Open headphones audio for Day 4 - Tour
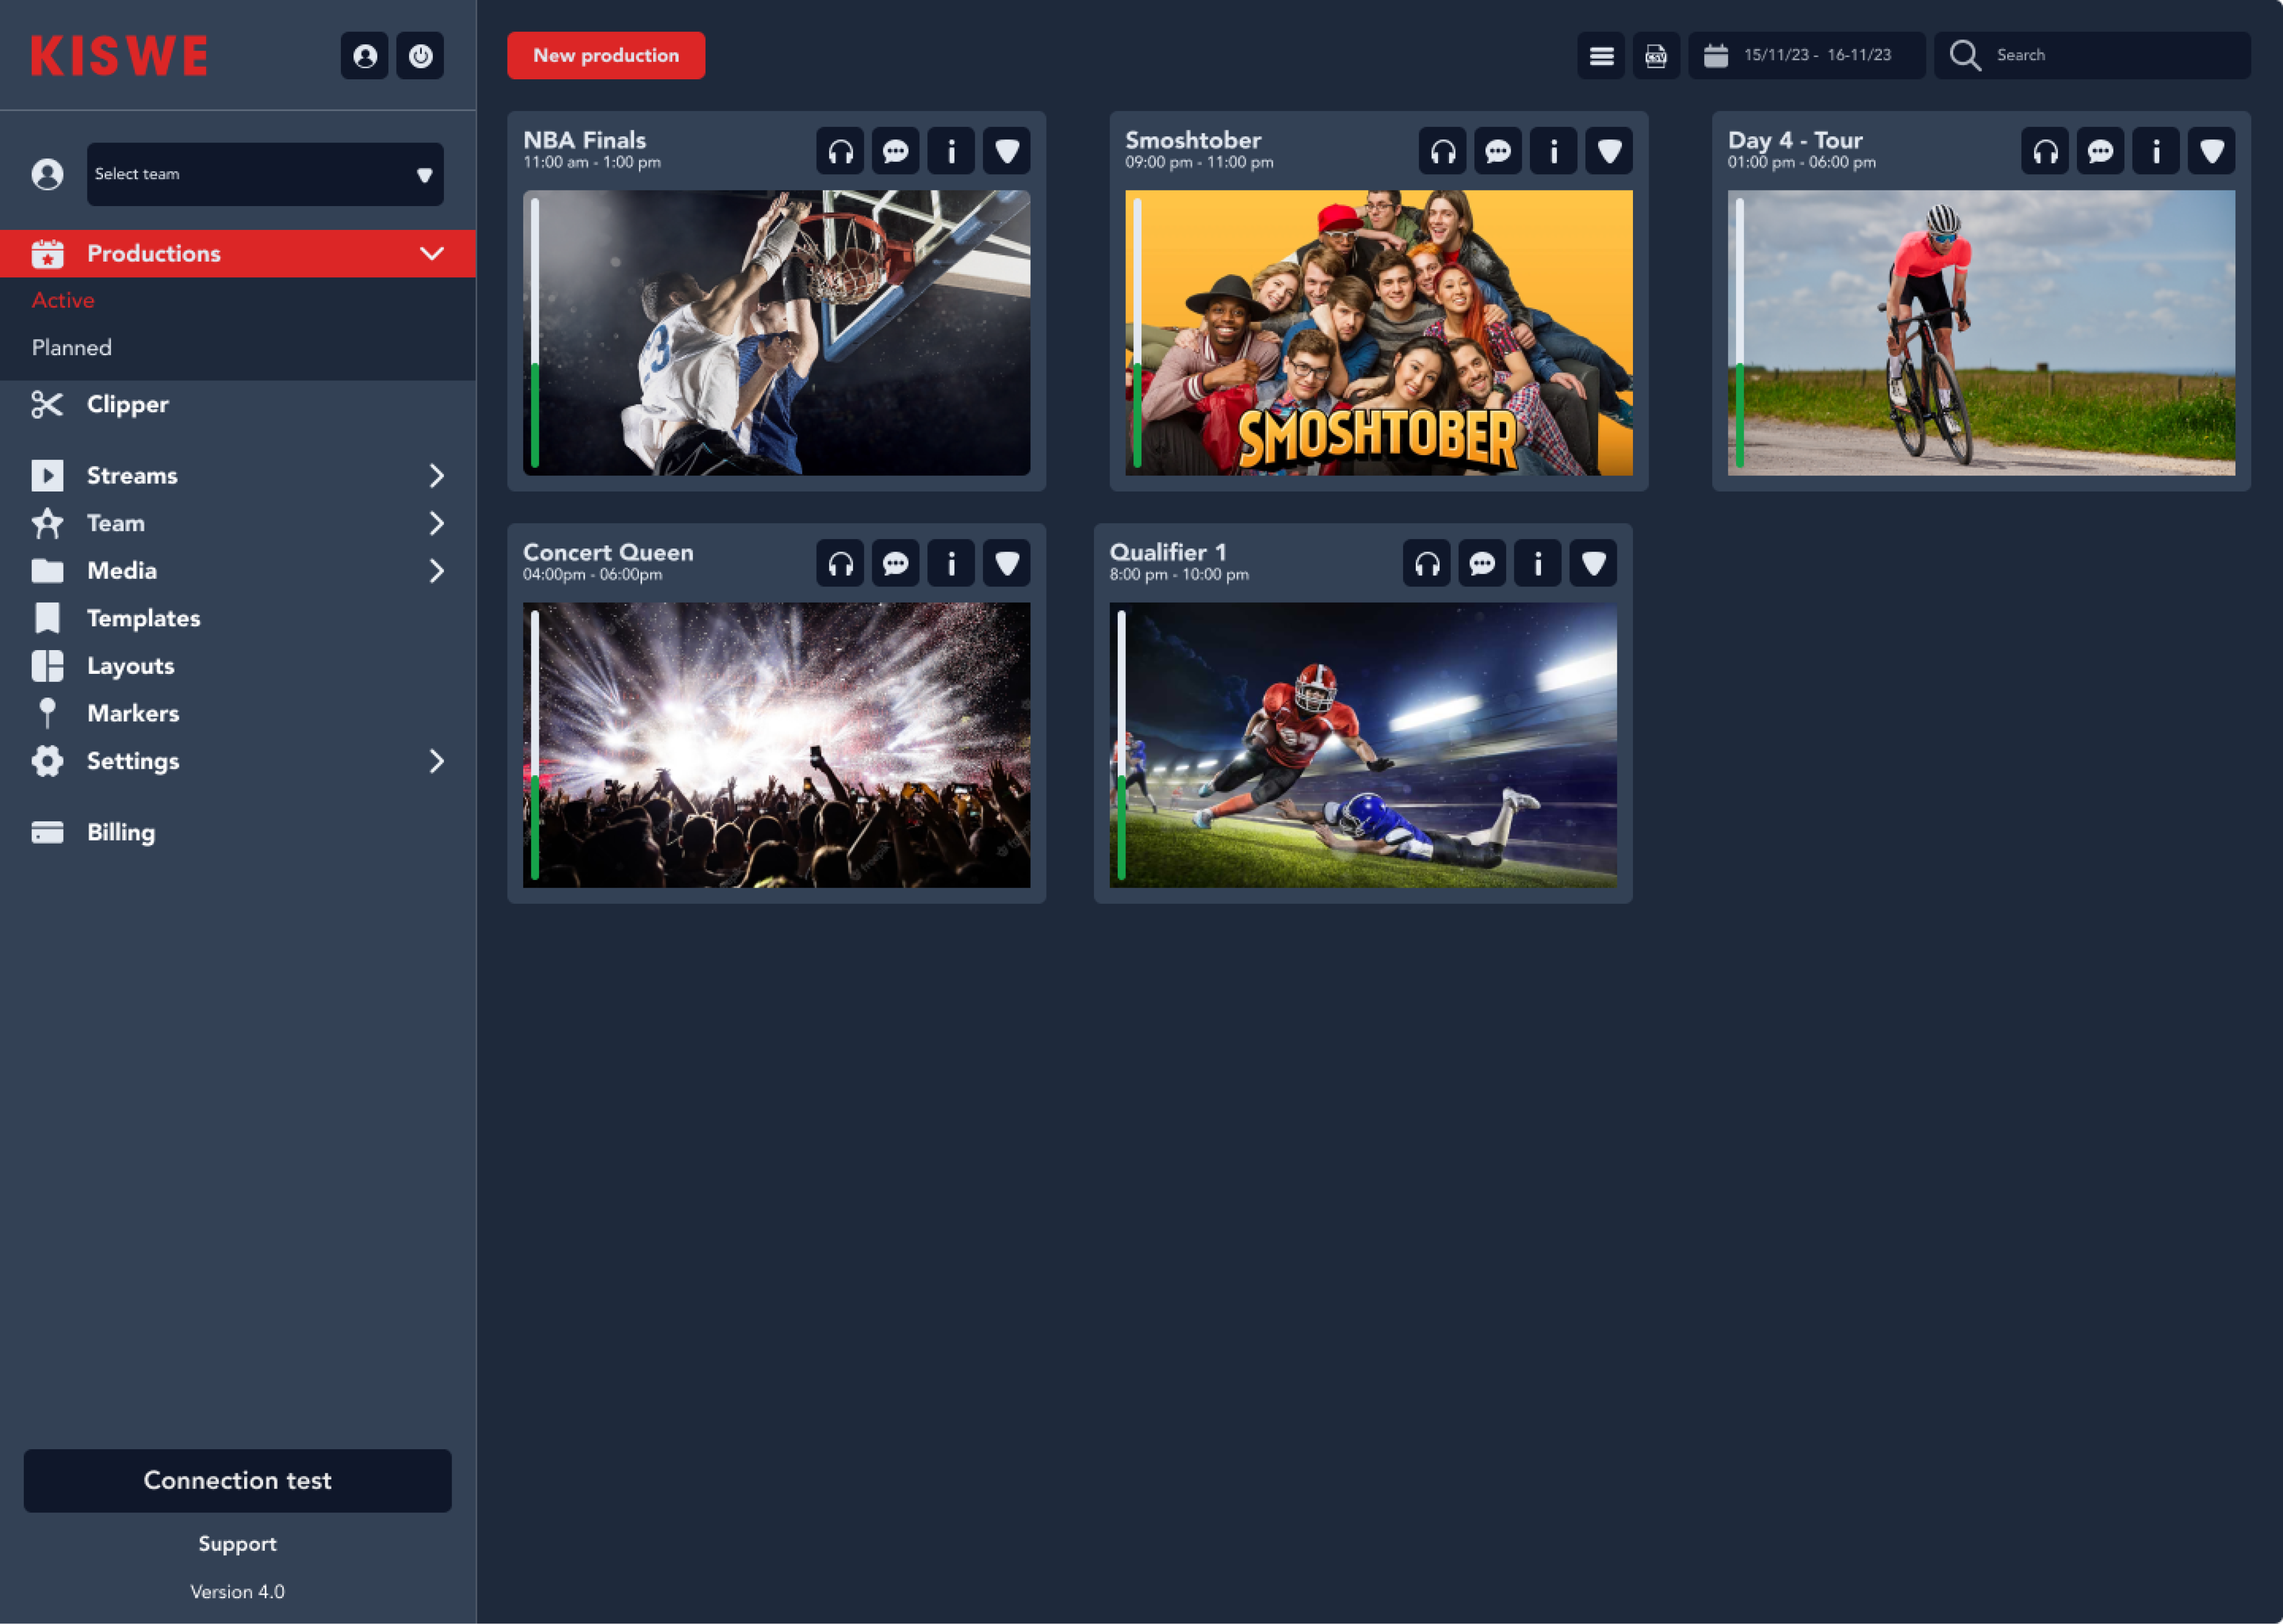The image size is (2283, 1624). pos(2045,151)
